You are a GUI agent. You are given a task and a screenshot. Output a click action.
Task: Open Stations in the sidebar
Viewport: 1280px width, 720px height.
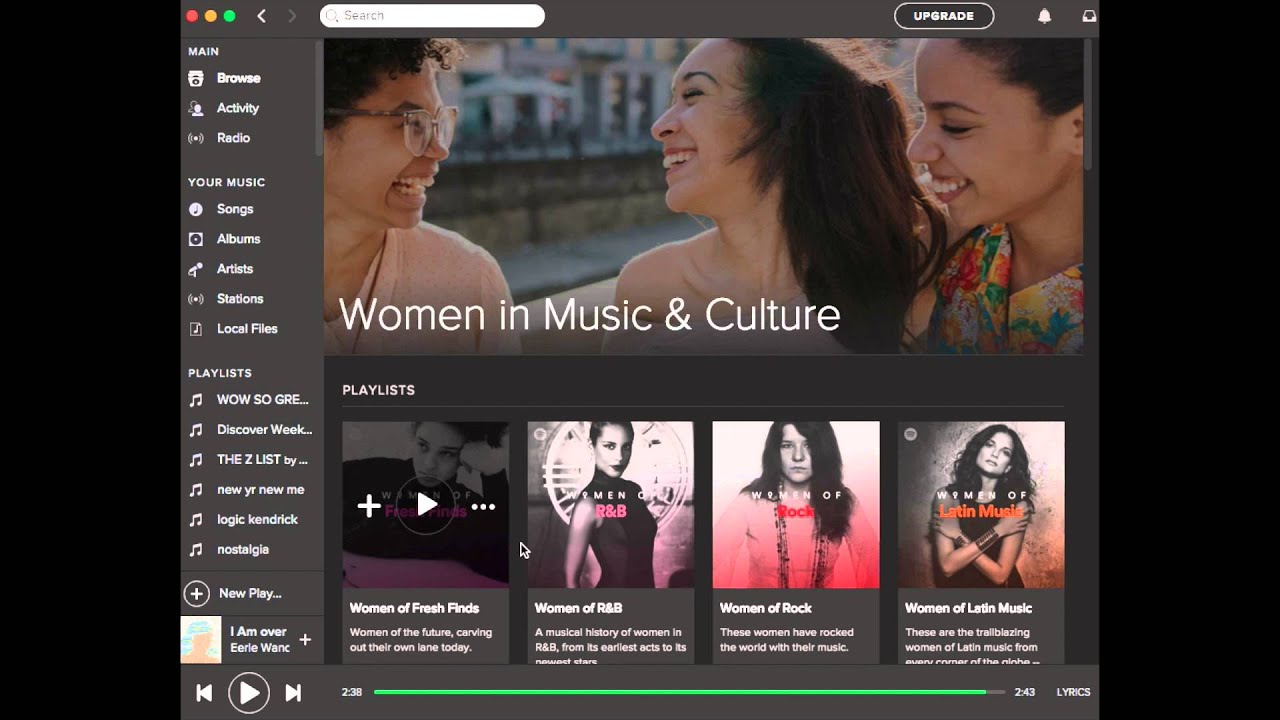pos(240,299)
